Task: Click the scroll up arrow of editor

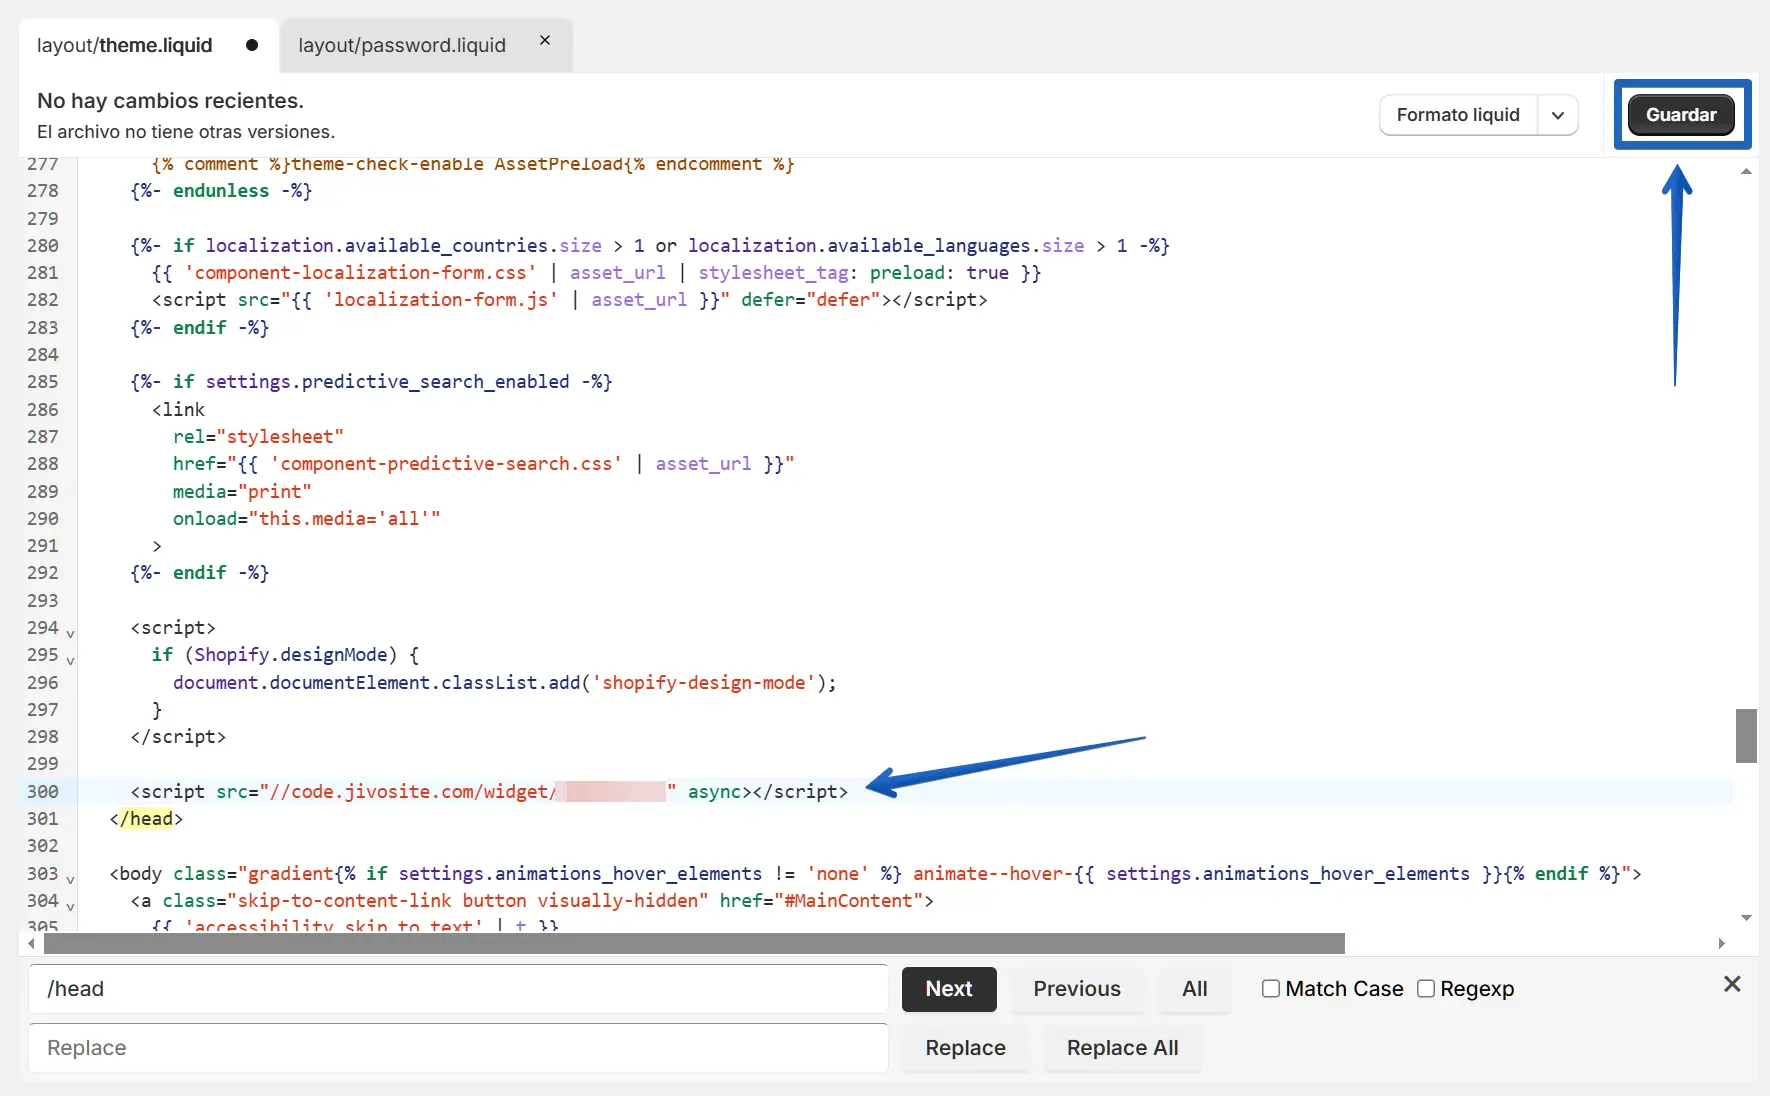Action: click(x=1746, y=172)
